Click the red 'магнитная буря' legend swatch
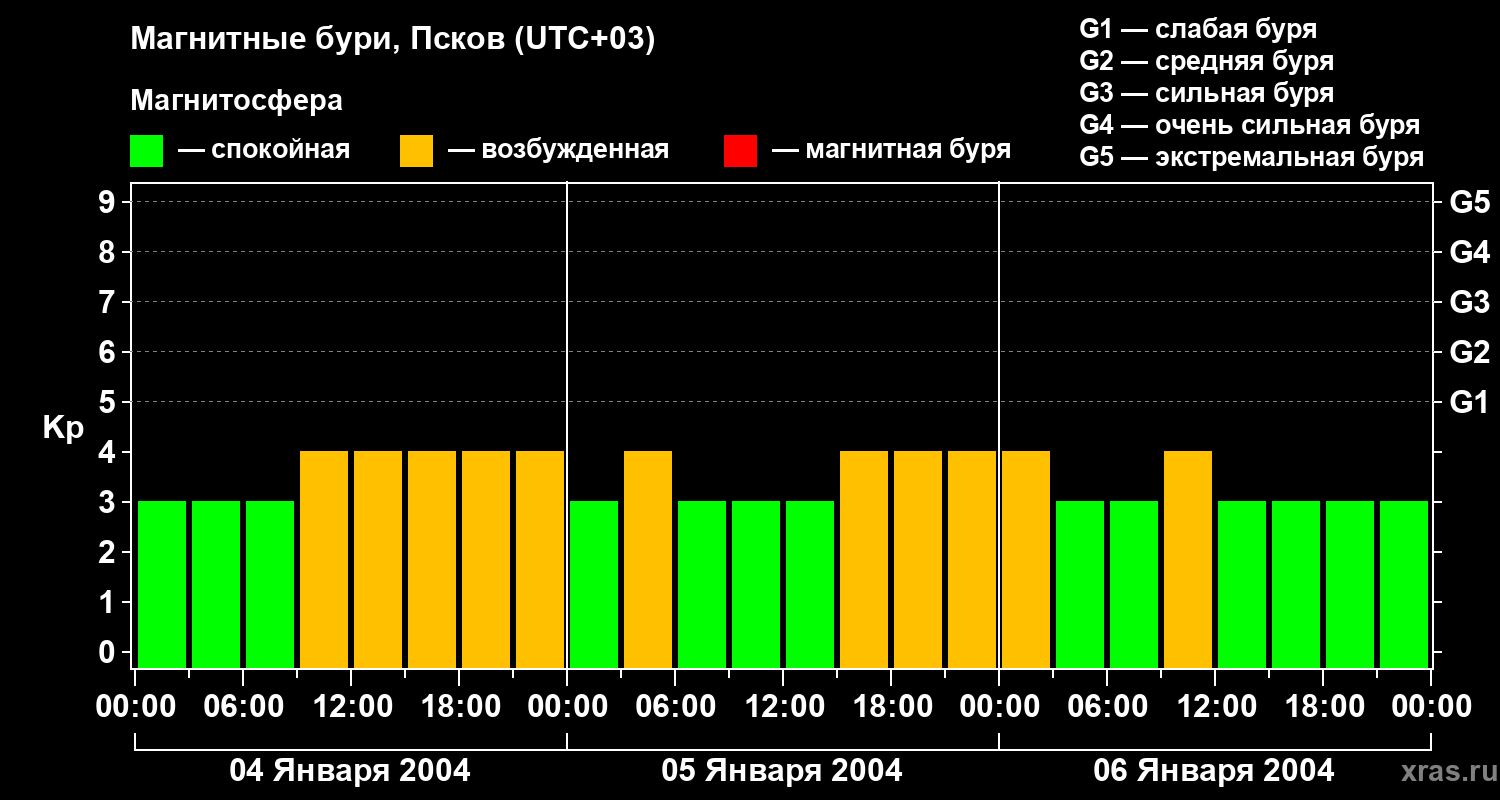Image resolution: width=1500 pixels, height=800 pixels. pyautogui.click(x=740, y=151)
